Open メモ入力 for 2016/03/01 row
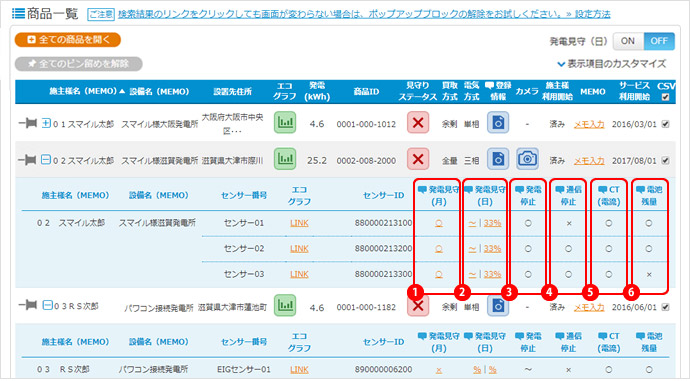The image size is (690, 381). pyautogui.click(x=589, y=125)
